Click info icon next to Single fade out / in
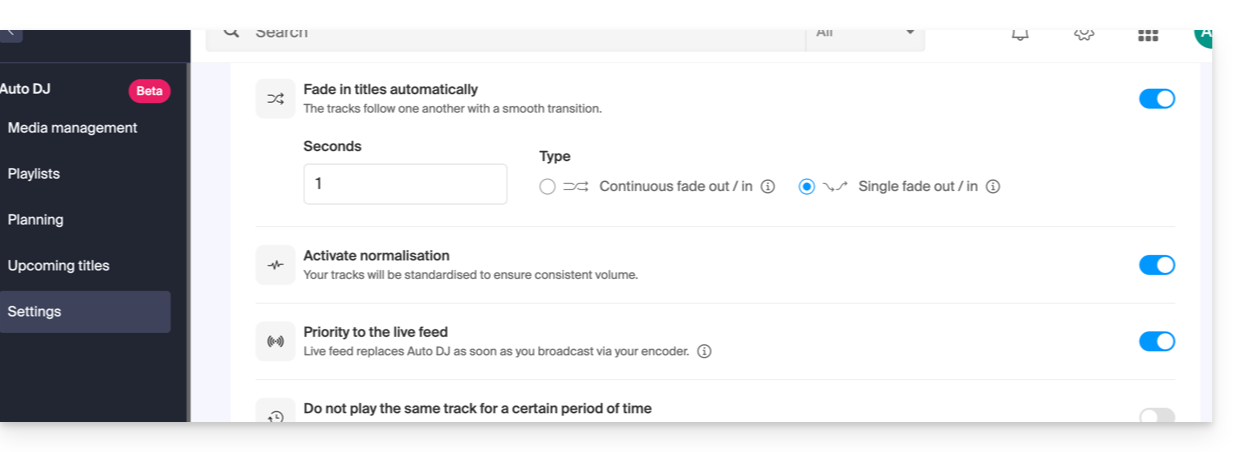This screenshot has width=1243, height=452. [x=993, y=187]
